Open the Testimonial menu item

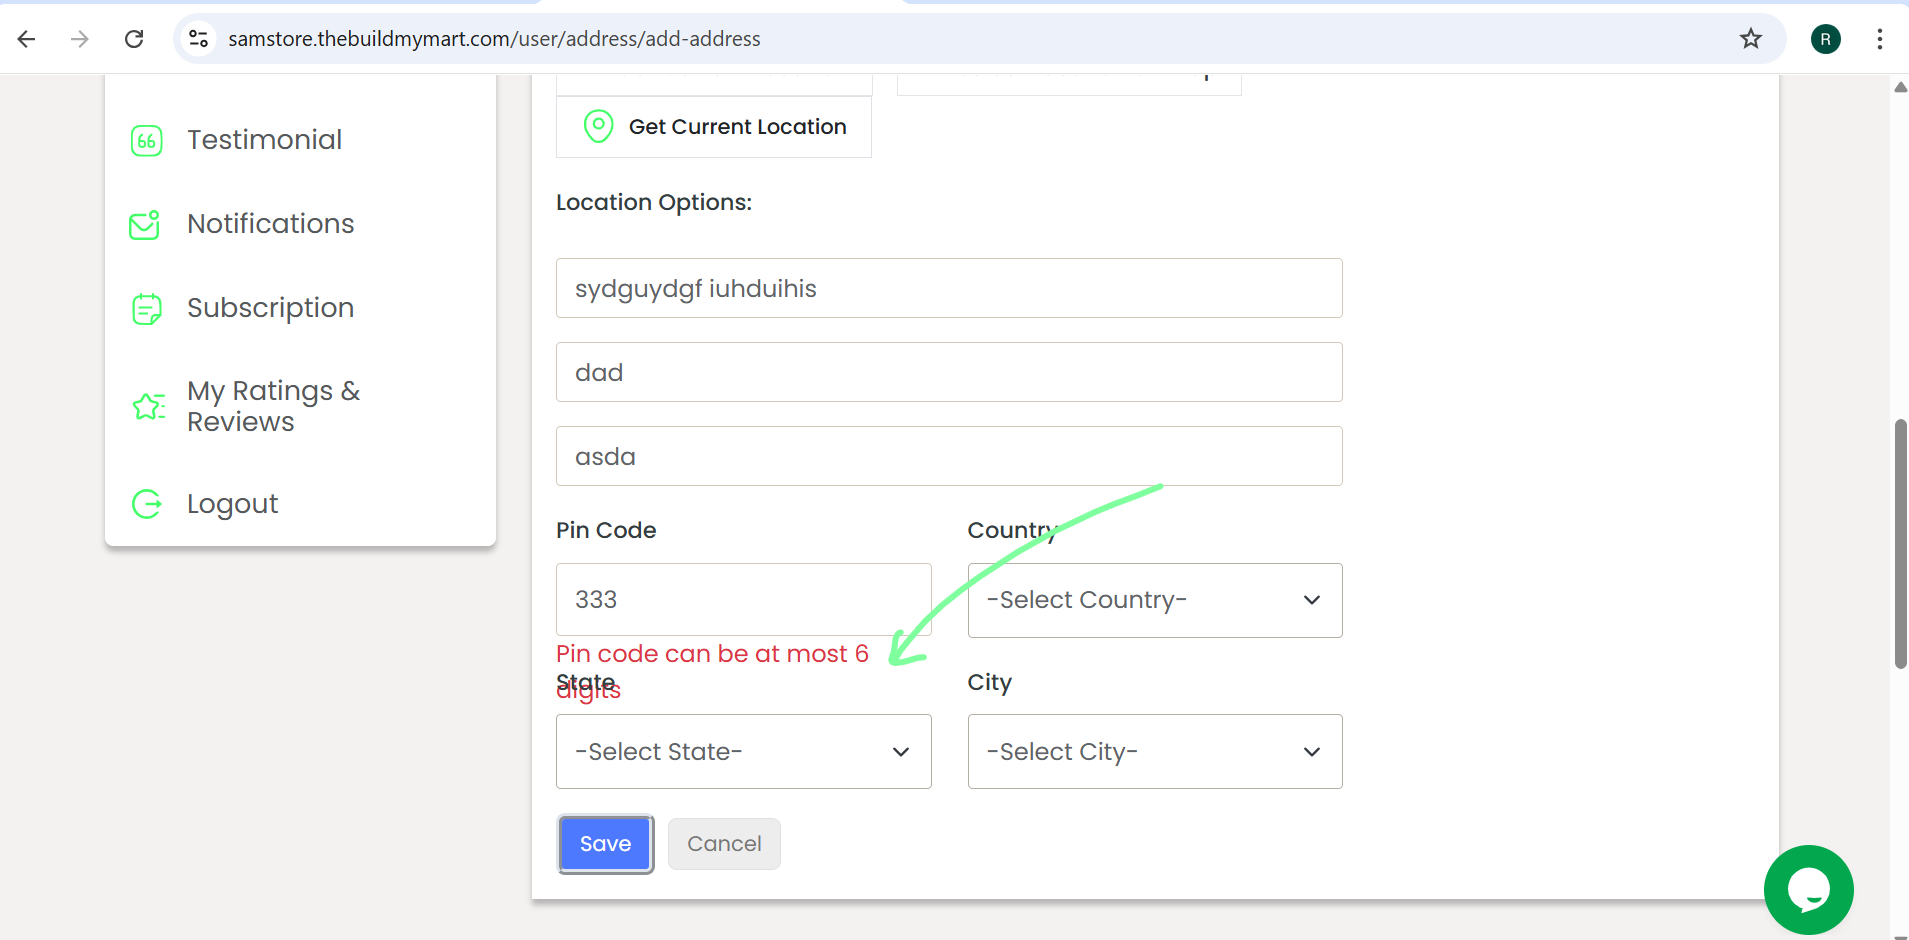[x=264, y=140]
